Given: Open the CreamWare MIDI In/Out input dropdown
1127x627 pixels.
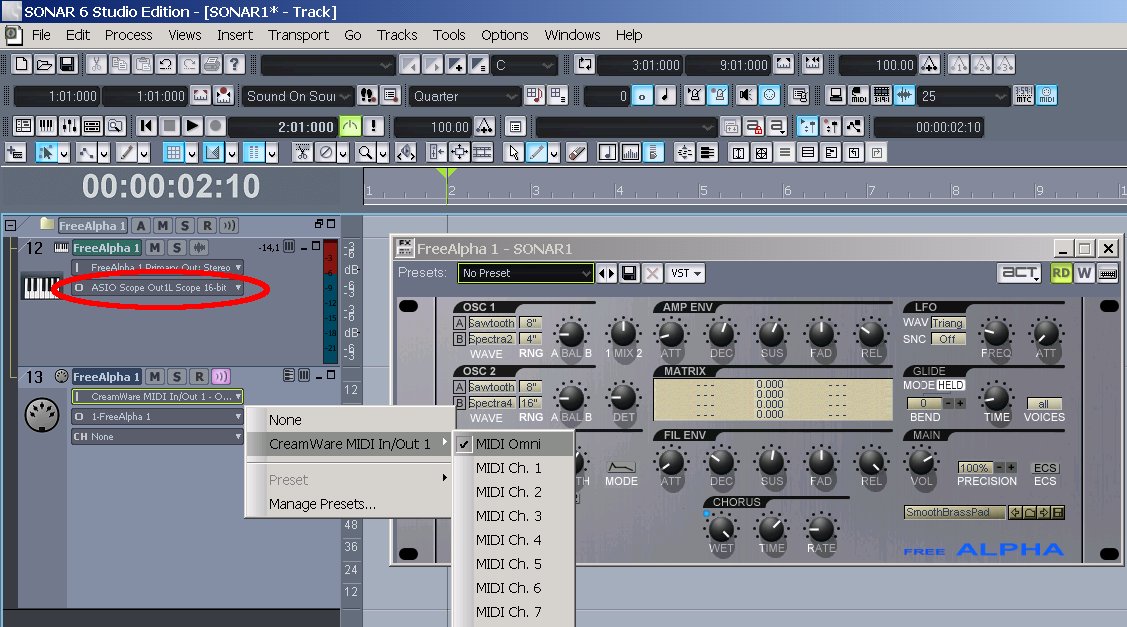Looking at the screenshot, I should pos(157,396).
